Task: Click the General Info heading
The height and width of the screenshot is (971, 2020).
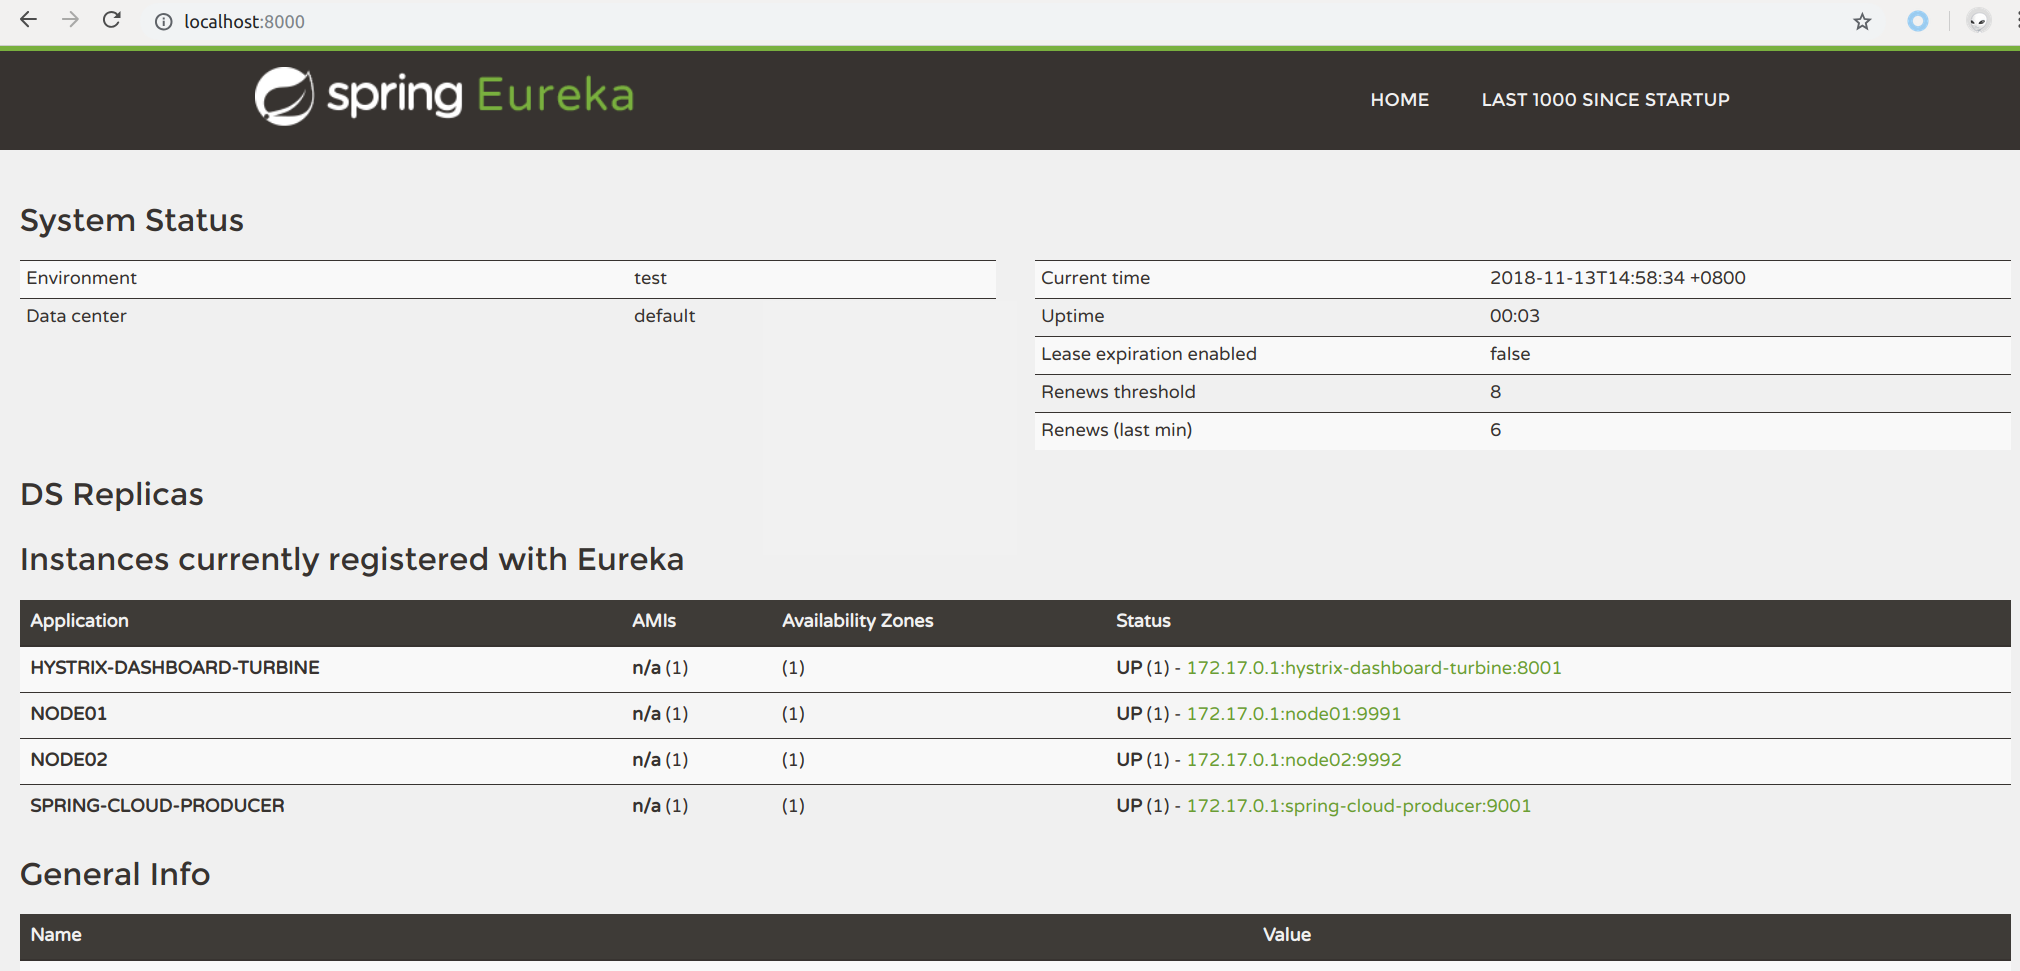Action: coord(115,874)
